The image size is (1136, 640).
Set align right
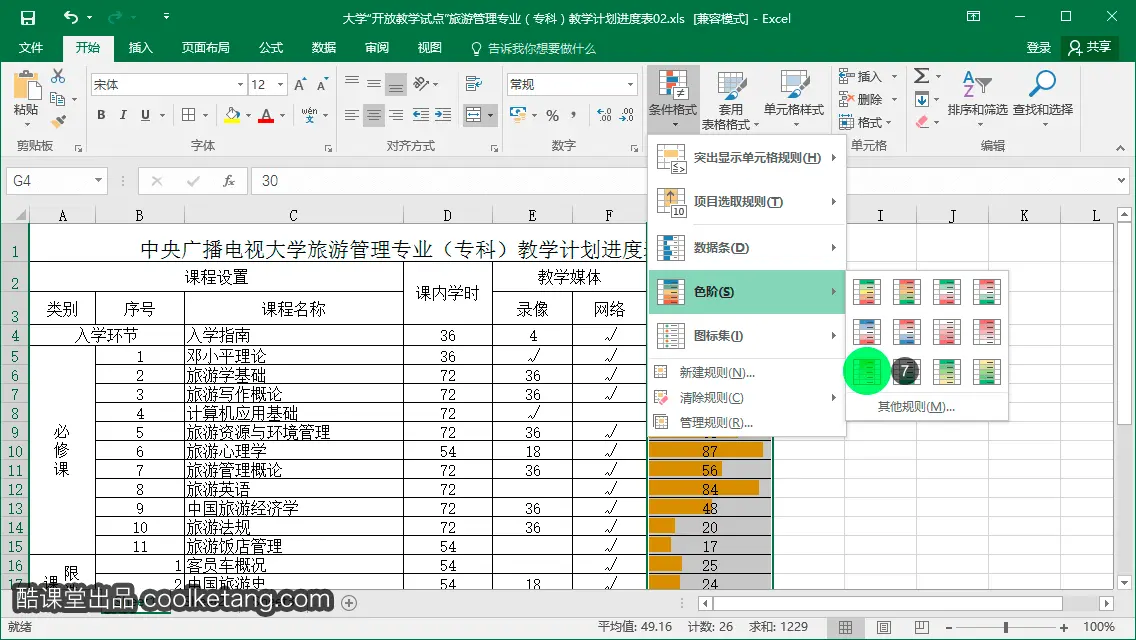click(x=396, y=115)
